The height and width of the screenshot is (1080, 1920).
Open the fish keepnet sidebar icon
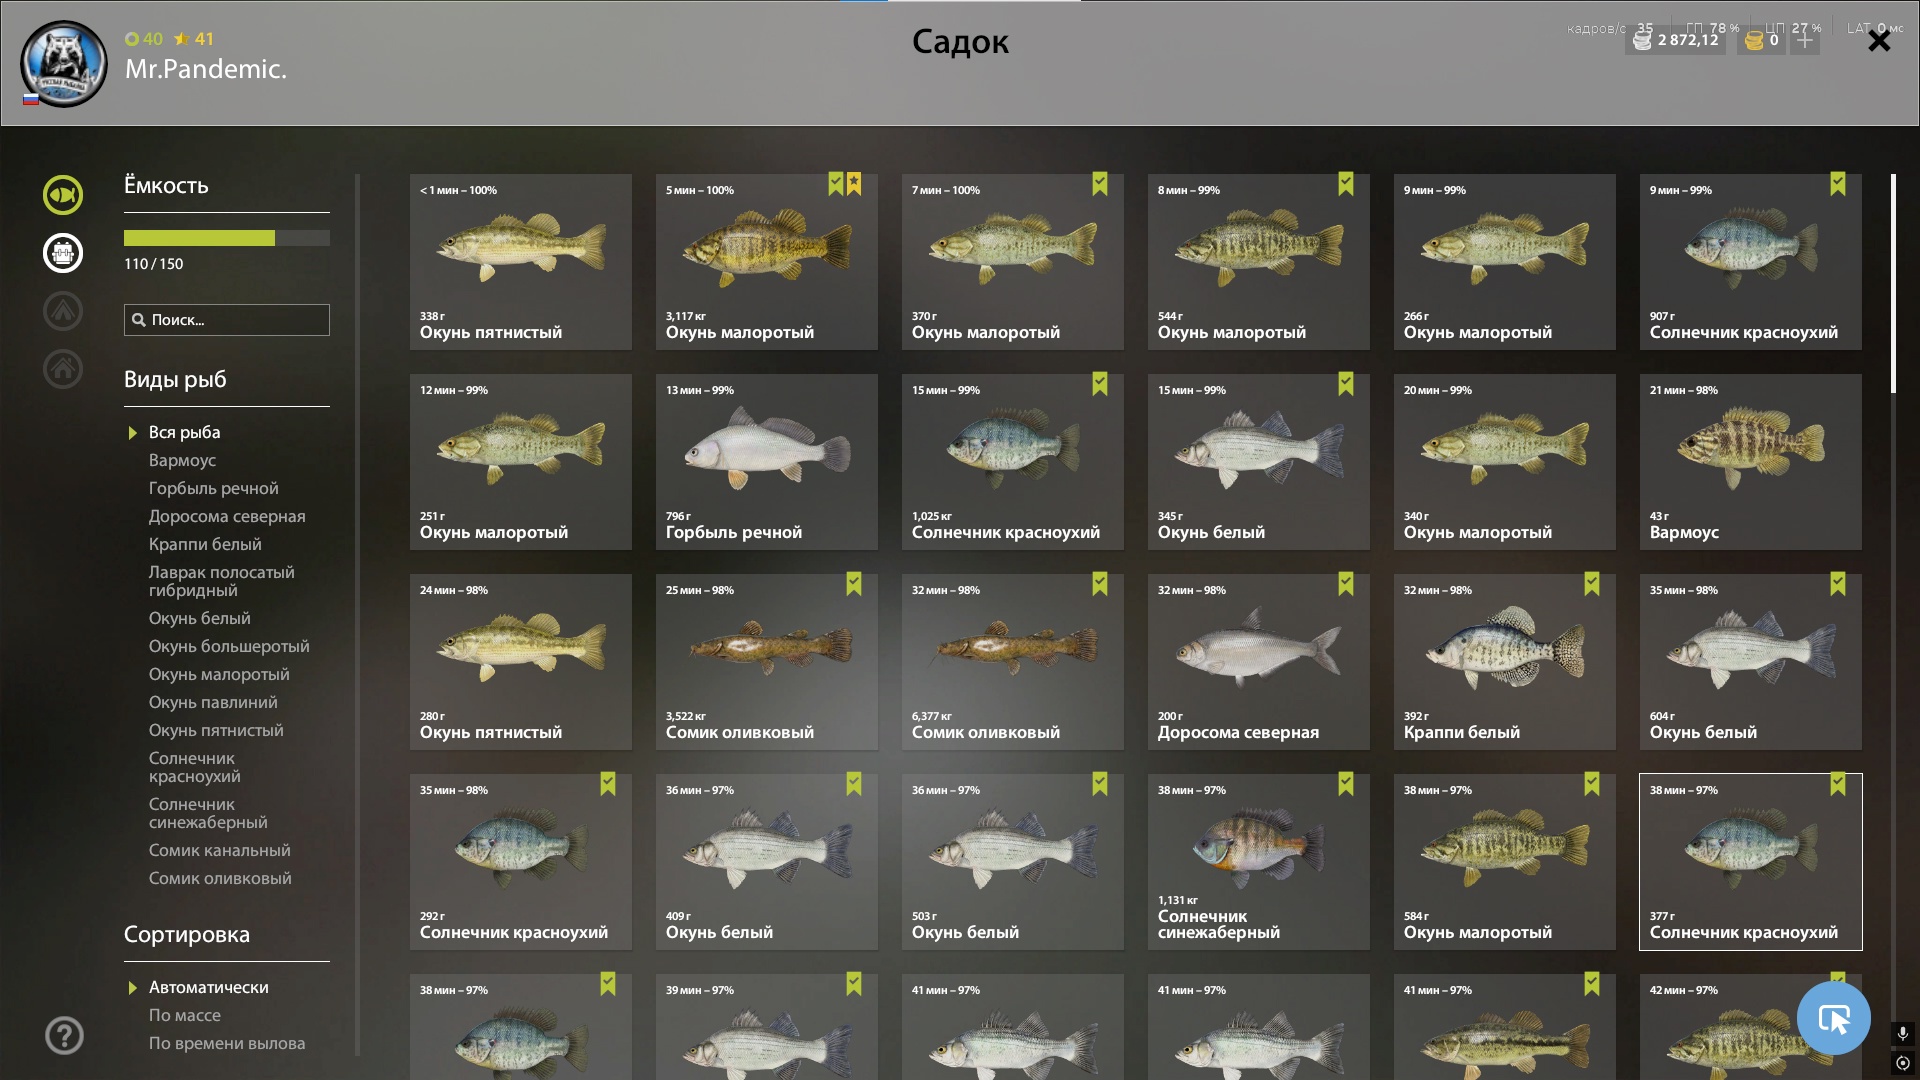pos(63,195)
